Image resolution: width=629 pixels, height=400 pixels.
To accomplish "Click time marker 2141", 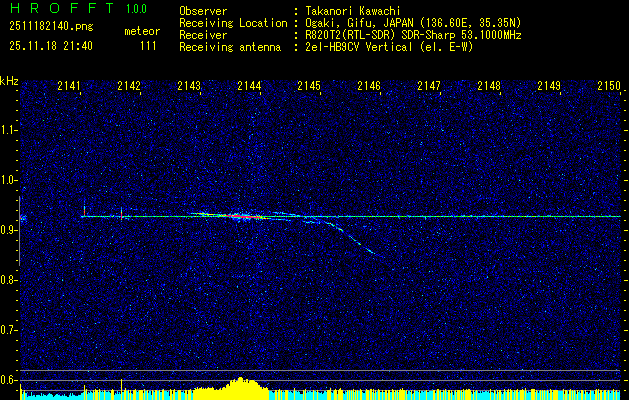I will [x=69, y=86].
